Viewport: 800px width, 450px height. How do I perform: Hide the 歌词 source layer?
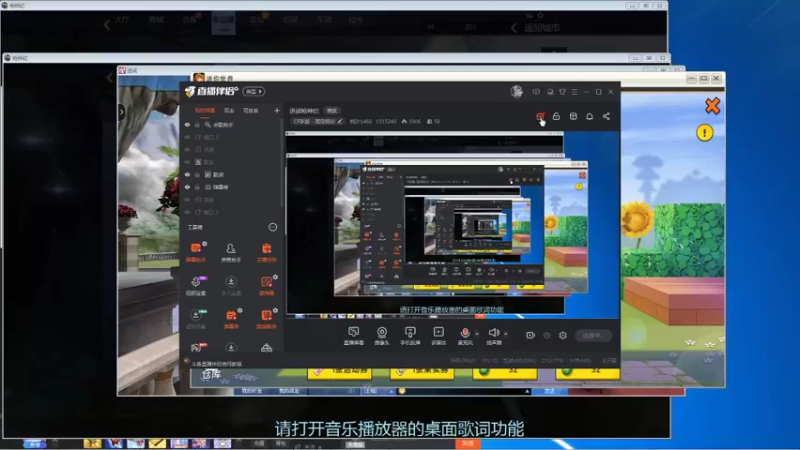187,174
